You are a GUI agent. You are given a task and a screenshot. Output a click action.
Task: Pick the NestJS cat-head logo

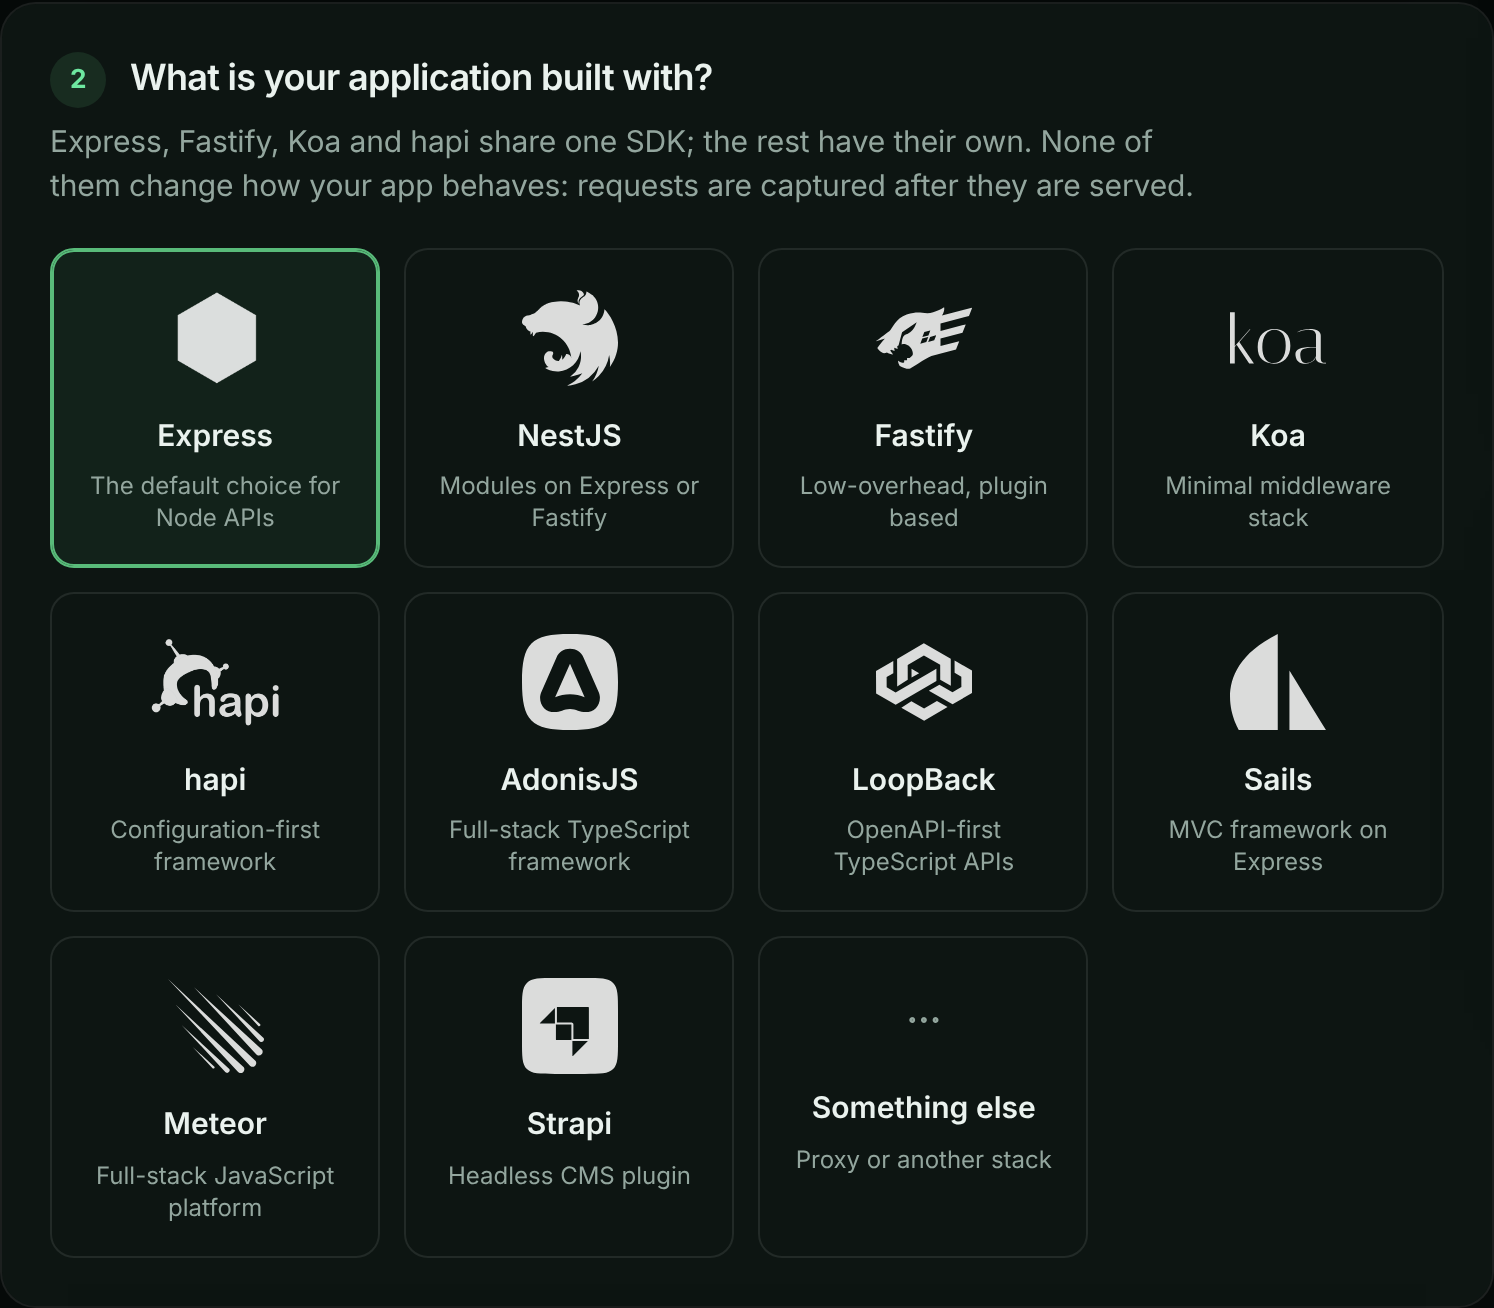point(570,338)
